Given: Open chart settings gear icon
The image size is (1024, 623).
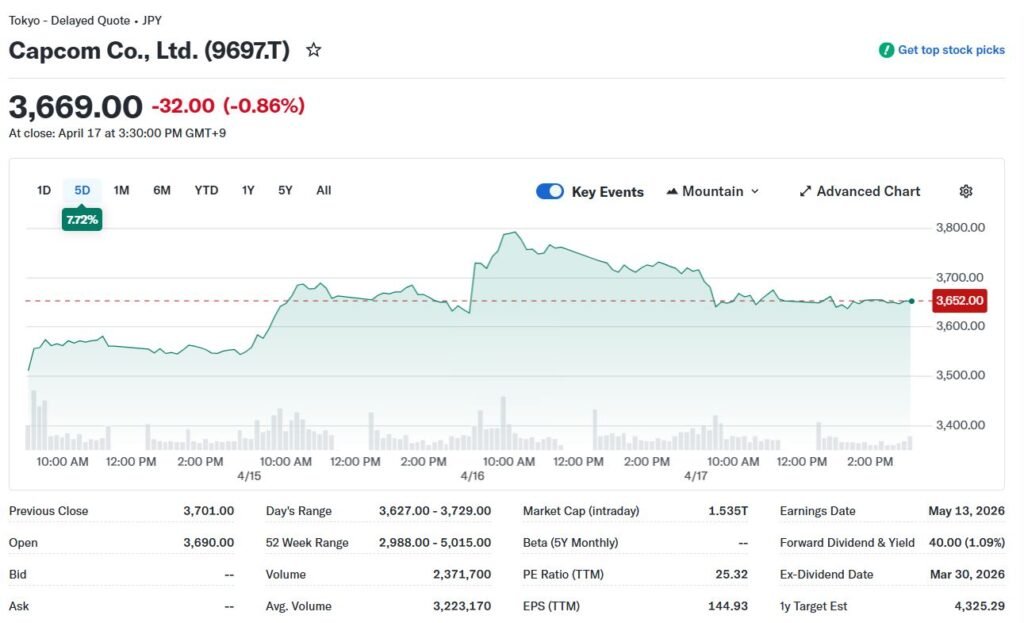Looking at the screenshot, I should pyautogui.click(x=965, y=191).
